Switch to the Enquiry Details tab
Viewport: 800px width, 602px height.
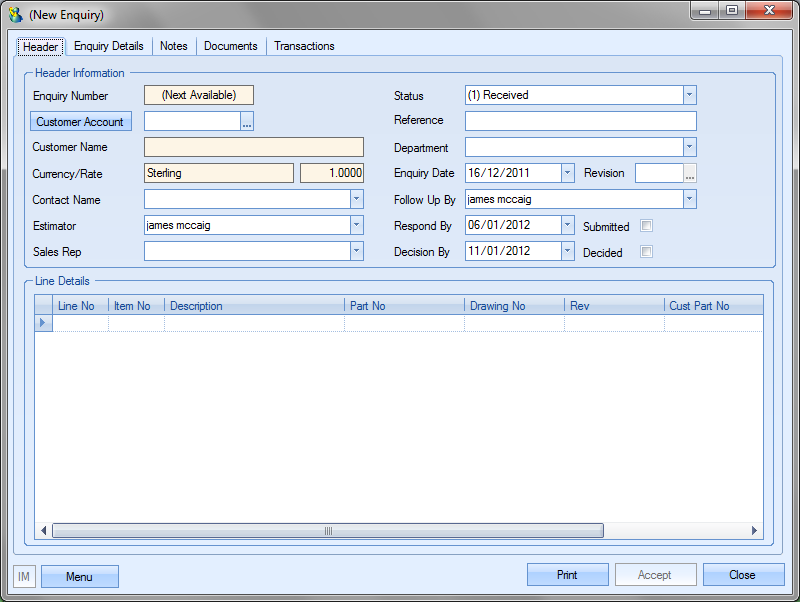click(108, 46)
